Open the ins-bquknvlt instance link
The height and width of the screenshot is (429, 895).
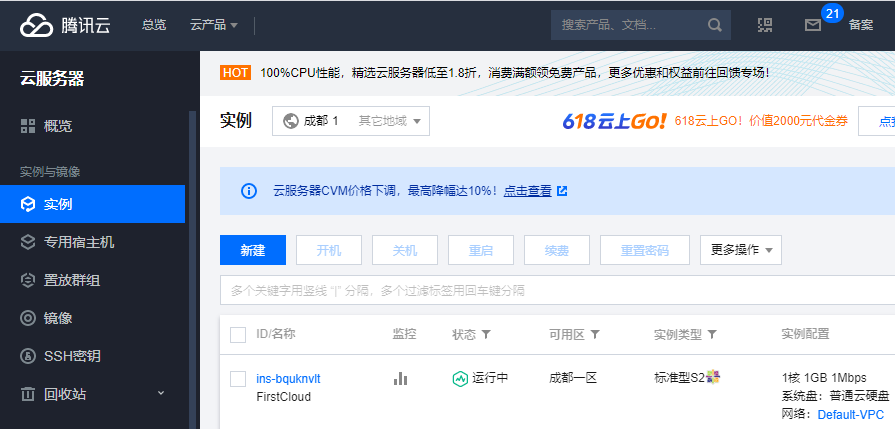point(288,378)
